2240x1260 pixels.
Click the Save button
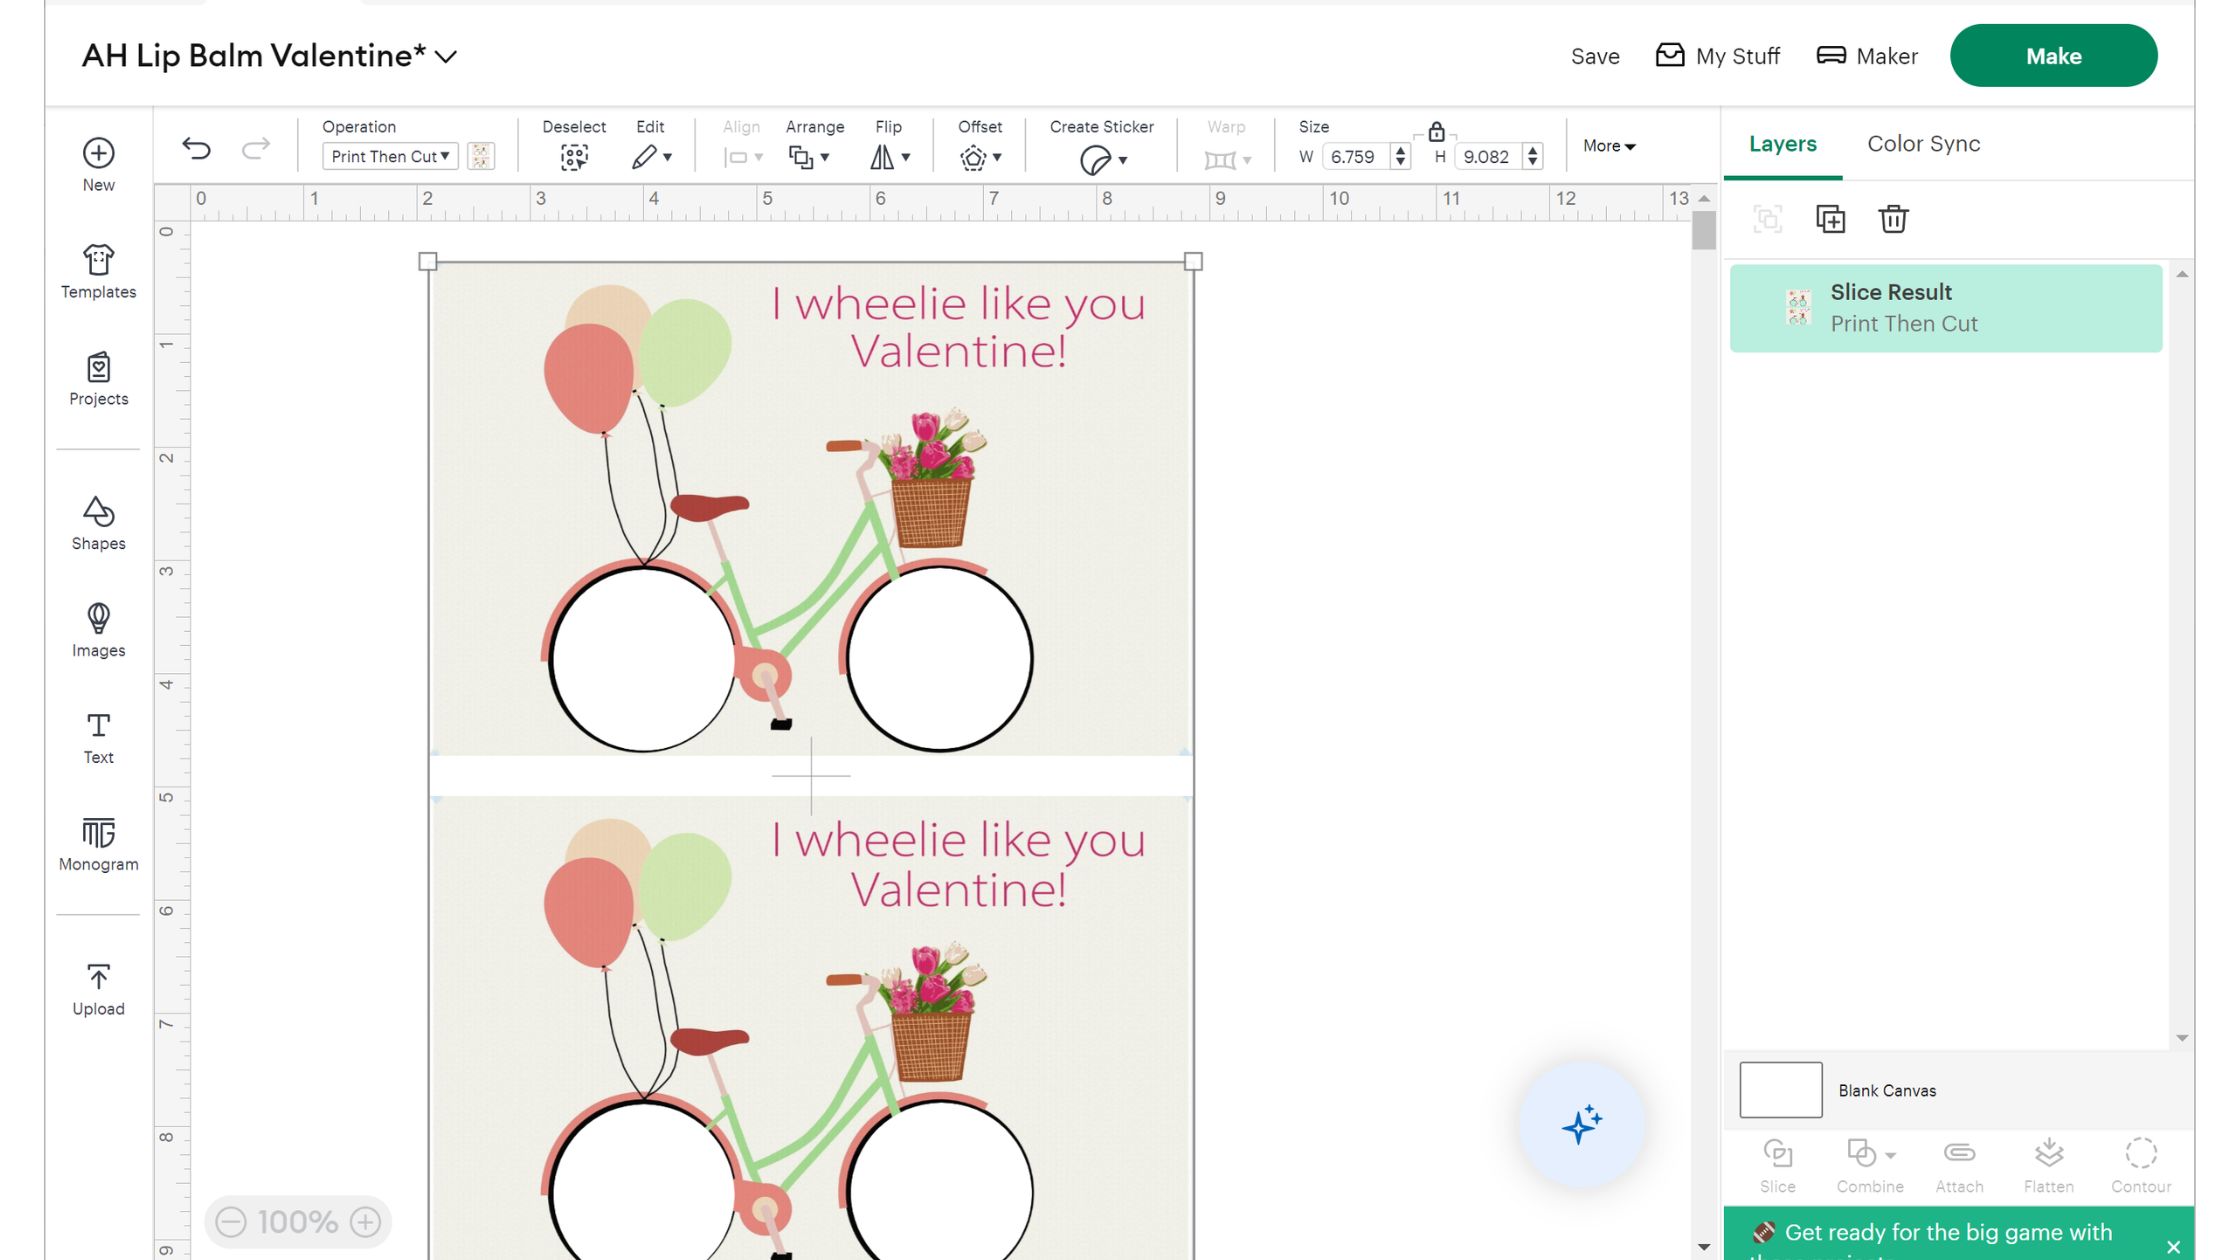[x=1594, y=57]
